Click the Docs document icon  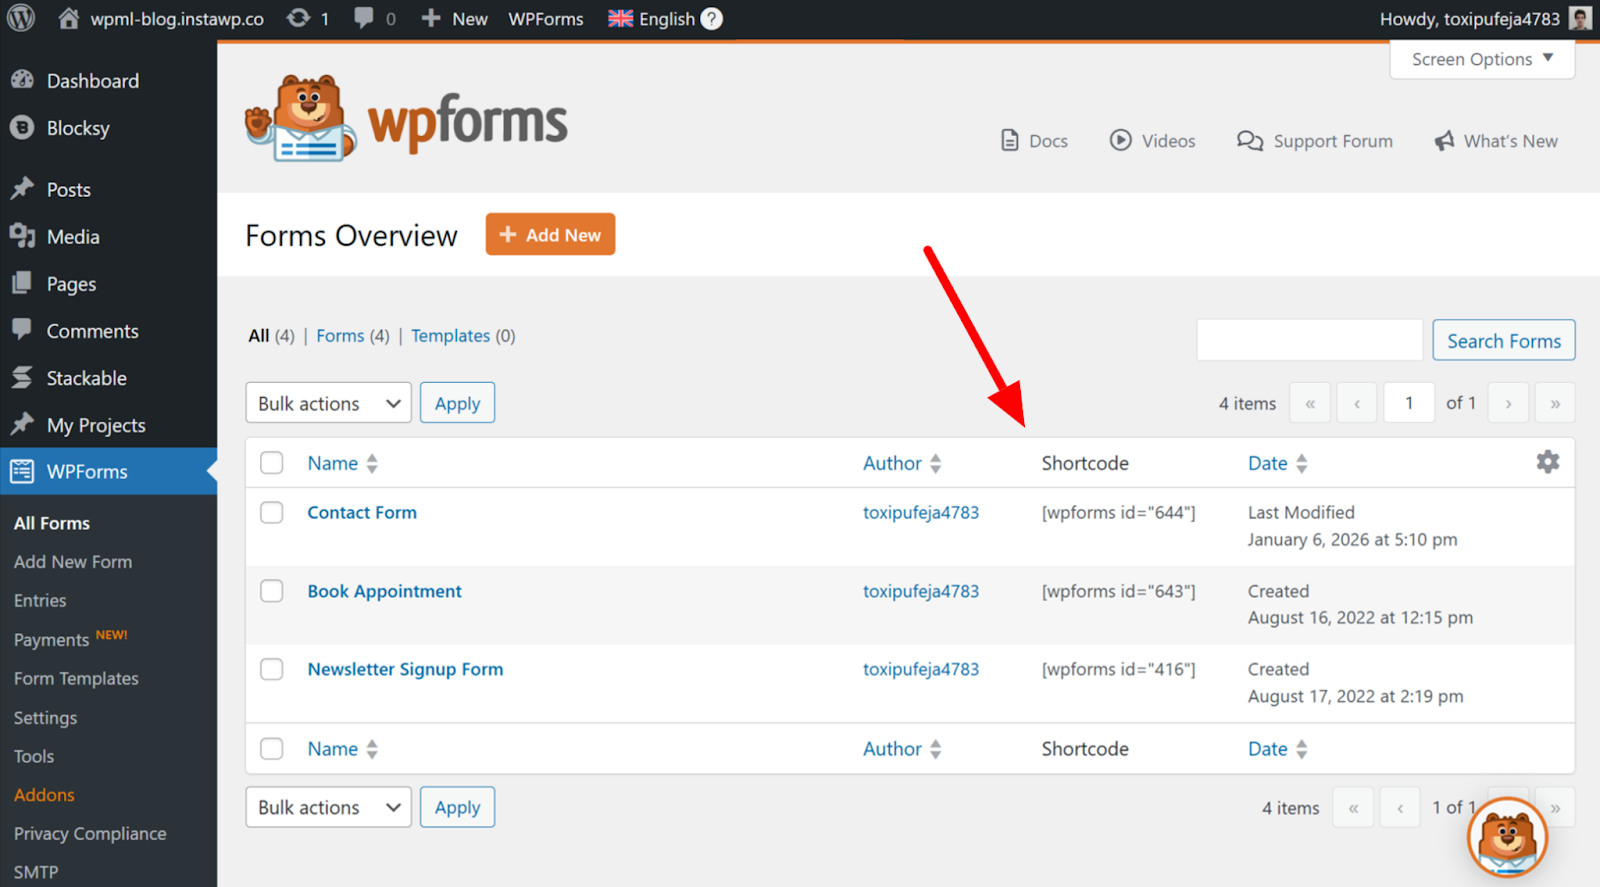click(x=1010, y=141)
